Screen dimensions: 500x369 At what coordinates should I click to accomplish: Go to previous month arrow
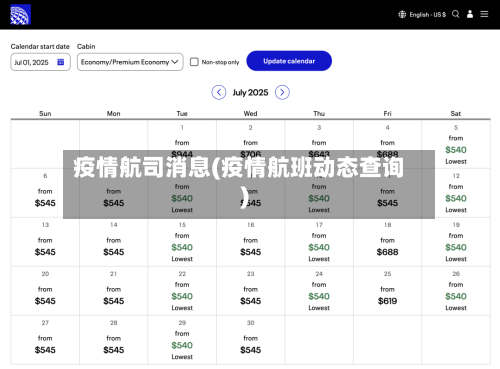tap(219, 92)
